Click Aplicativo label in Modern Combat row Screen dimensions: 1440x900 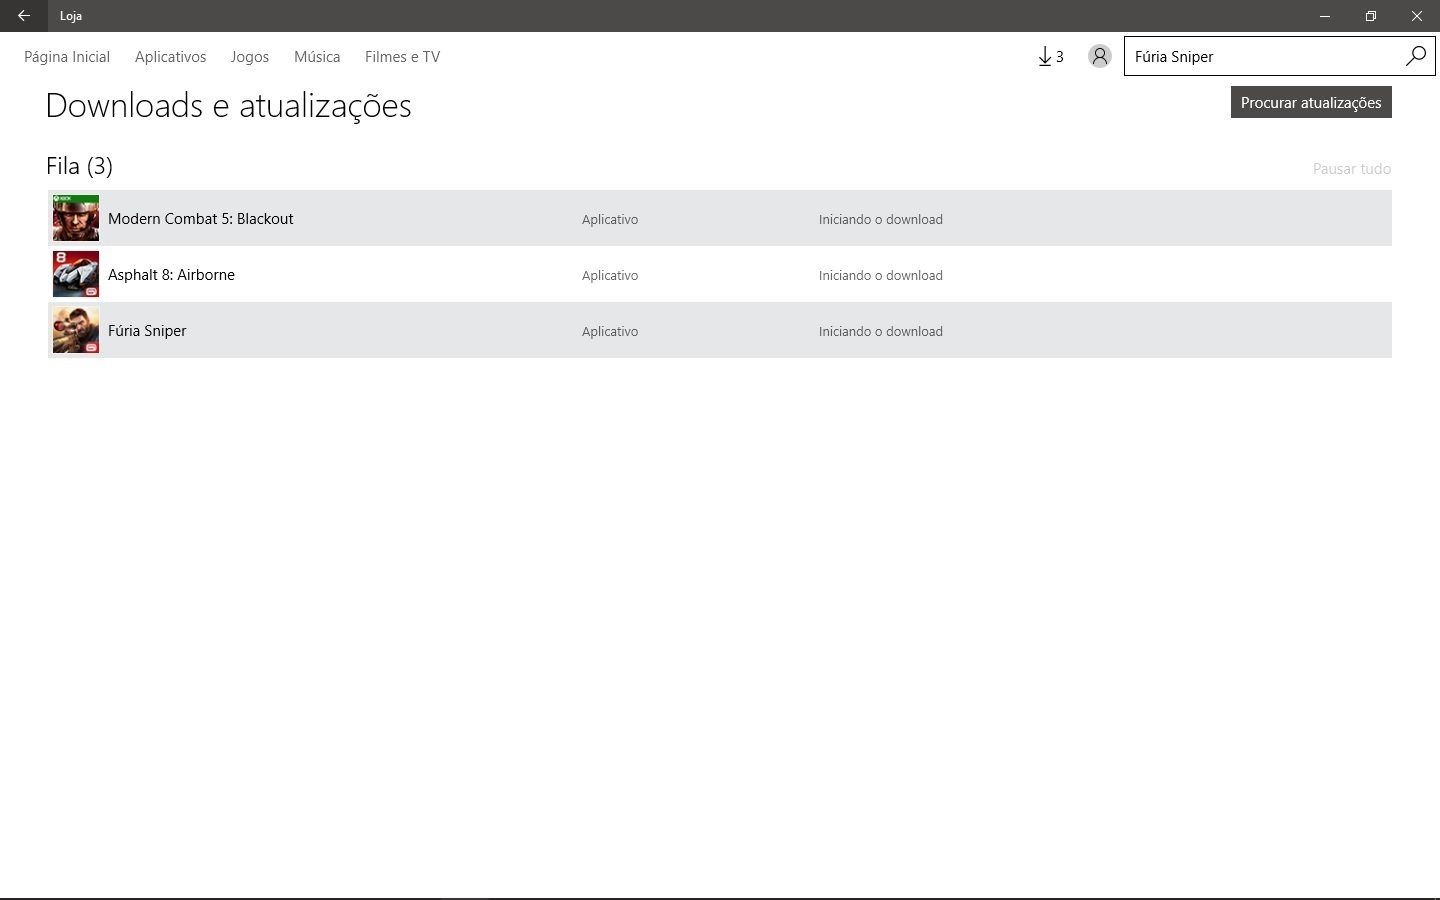[x=610, y=220]
